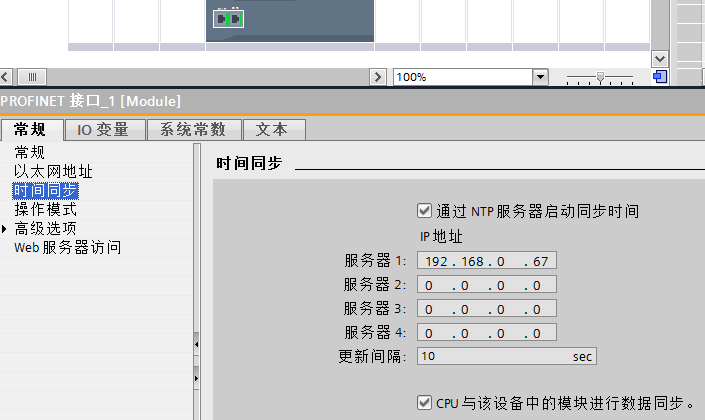Select 以太网地址 in the navigation tree

point(53,171)
